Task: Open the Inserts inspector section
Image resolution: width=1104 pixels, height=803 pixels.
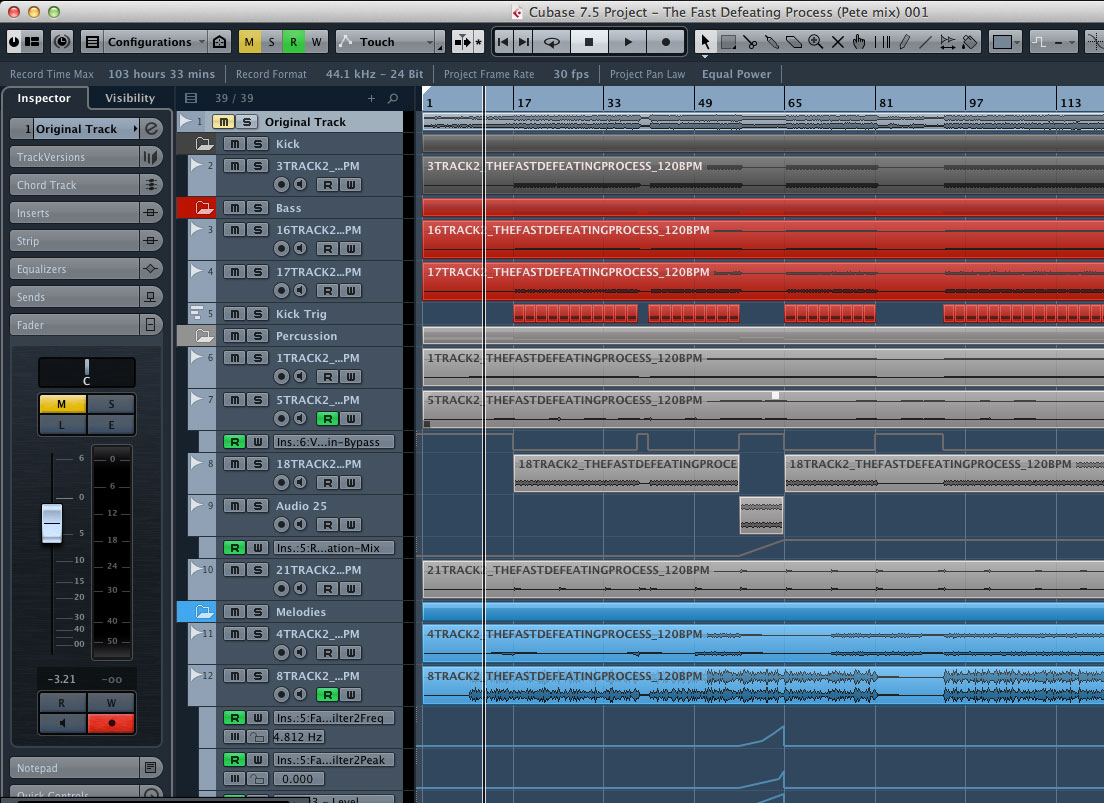Action: [x=74, y=213]
